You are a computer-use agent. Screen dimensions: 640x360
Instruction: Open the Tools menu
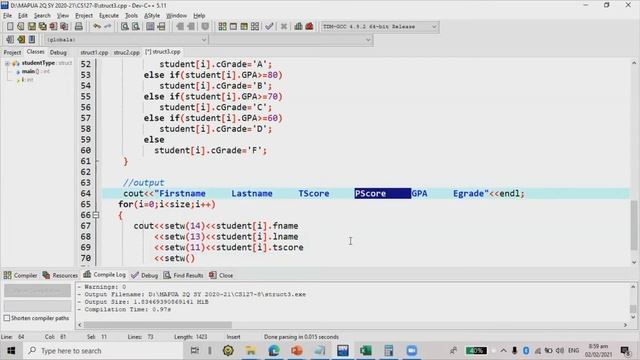[131, 16]
